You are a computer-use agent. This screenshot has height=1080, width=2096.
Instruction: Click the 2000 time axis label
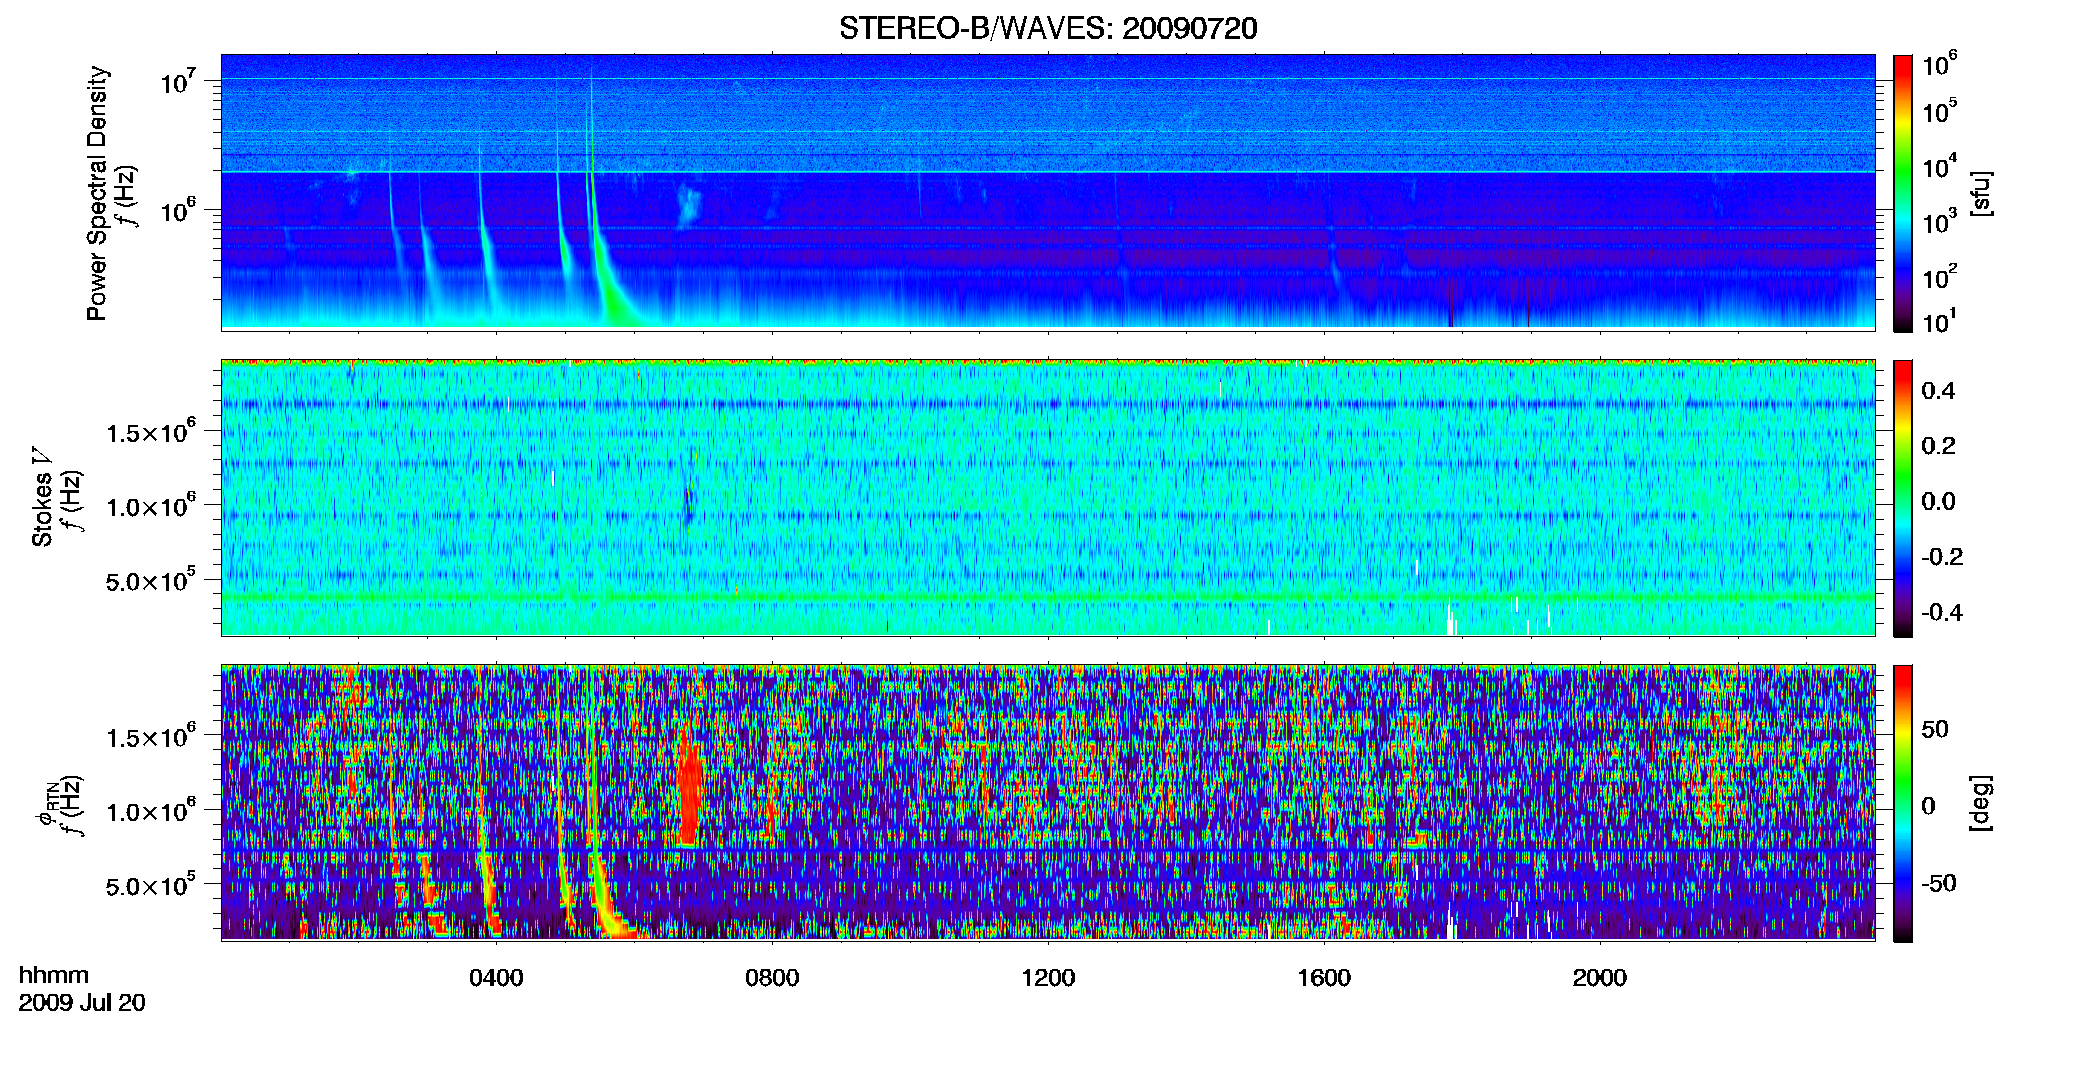(1600, 978)
